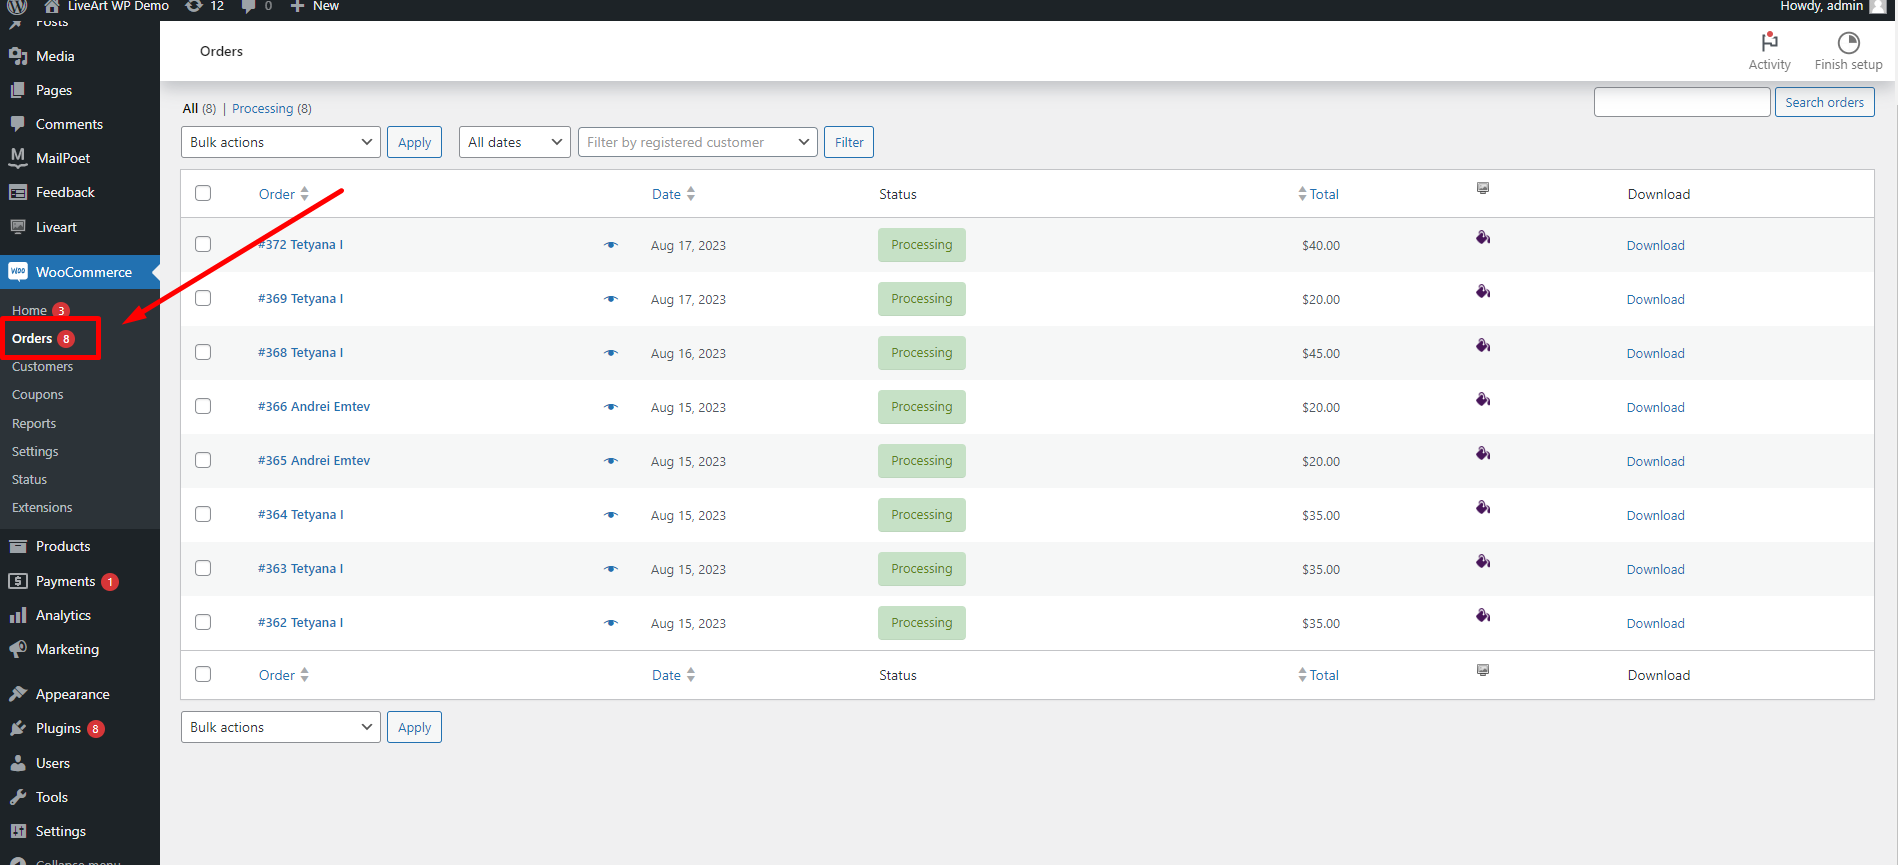Click the LiveArt design icon for order #369
The width and height of the screenshot is (1898, 865).
pos(1483,292)
